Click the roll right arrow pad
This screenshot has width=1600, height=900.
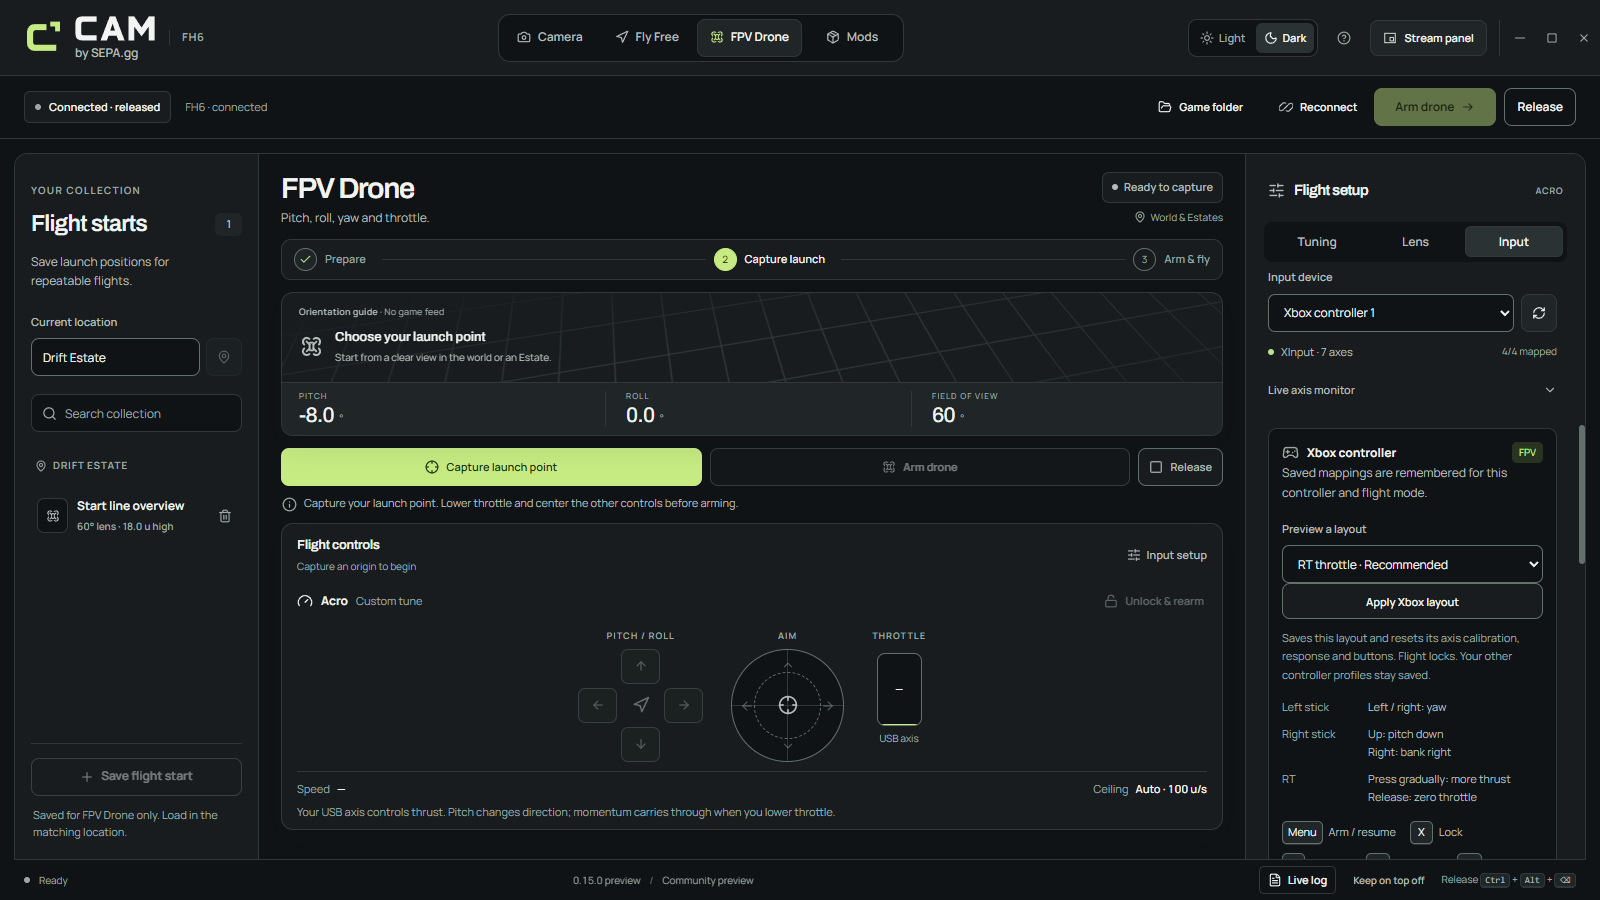684,705
